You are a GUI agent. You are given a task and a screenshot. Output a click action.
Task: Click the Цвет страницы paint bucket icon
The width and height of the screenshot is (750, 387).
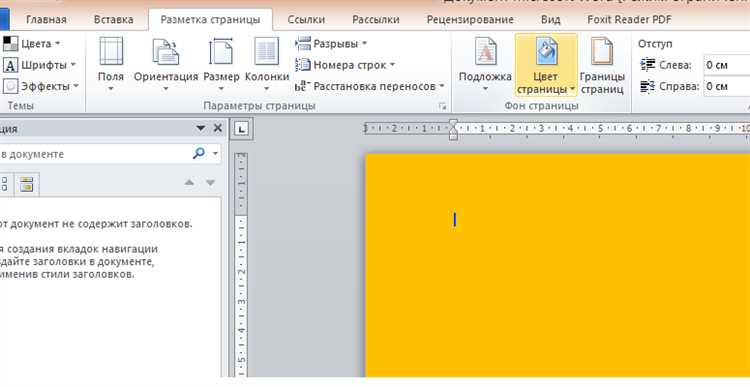tap(546, 51)
